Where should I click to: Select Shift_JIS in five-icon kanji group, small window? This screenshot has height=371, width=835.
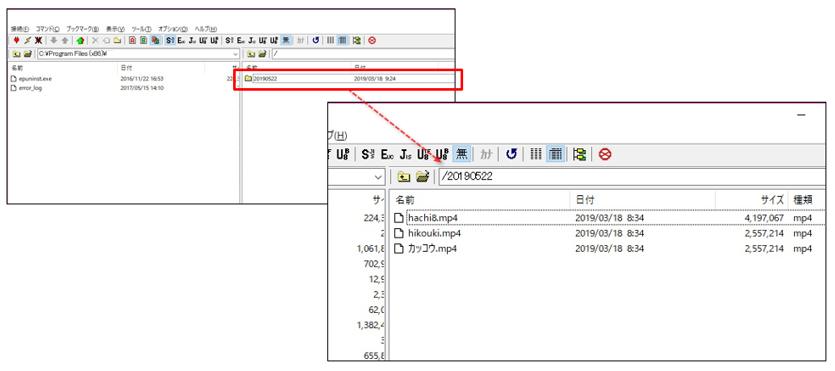pyautogui.click(x=170, y=40)
